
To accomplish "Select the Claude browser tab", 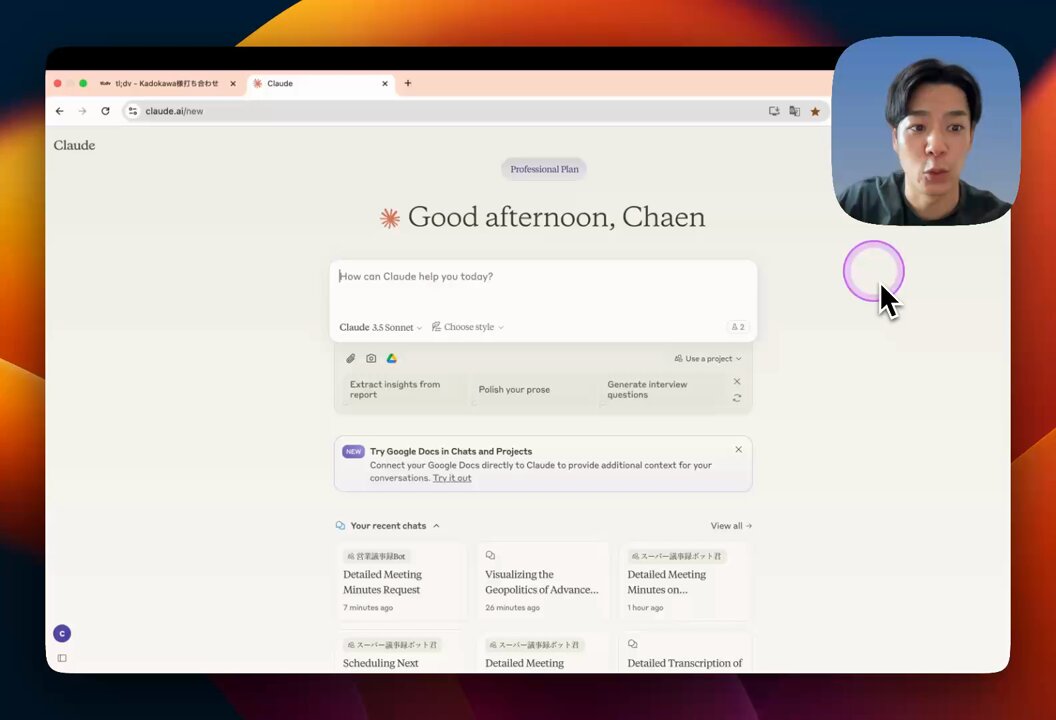I will pos(321,84).
